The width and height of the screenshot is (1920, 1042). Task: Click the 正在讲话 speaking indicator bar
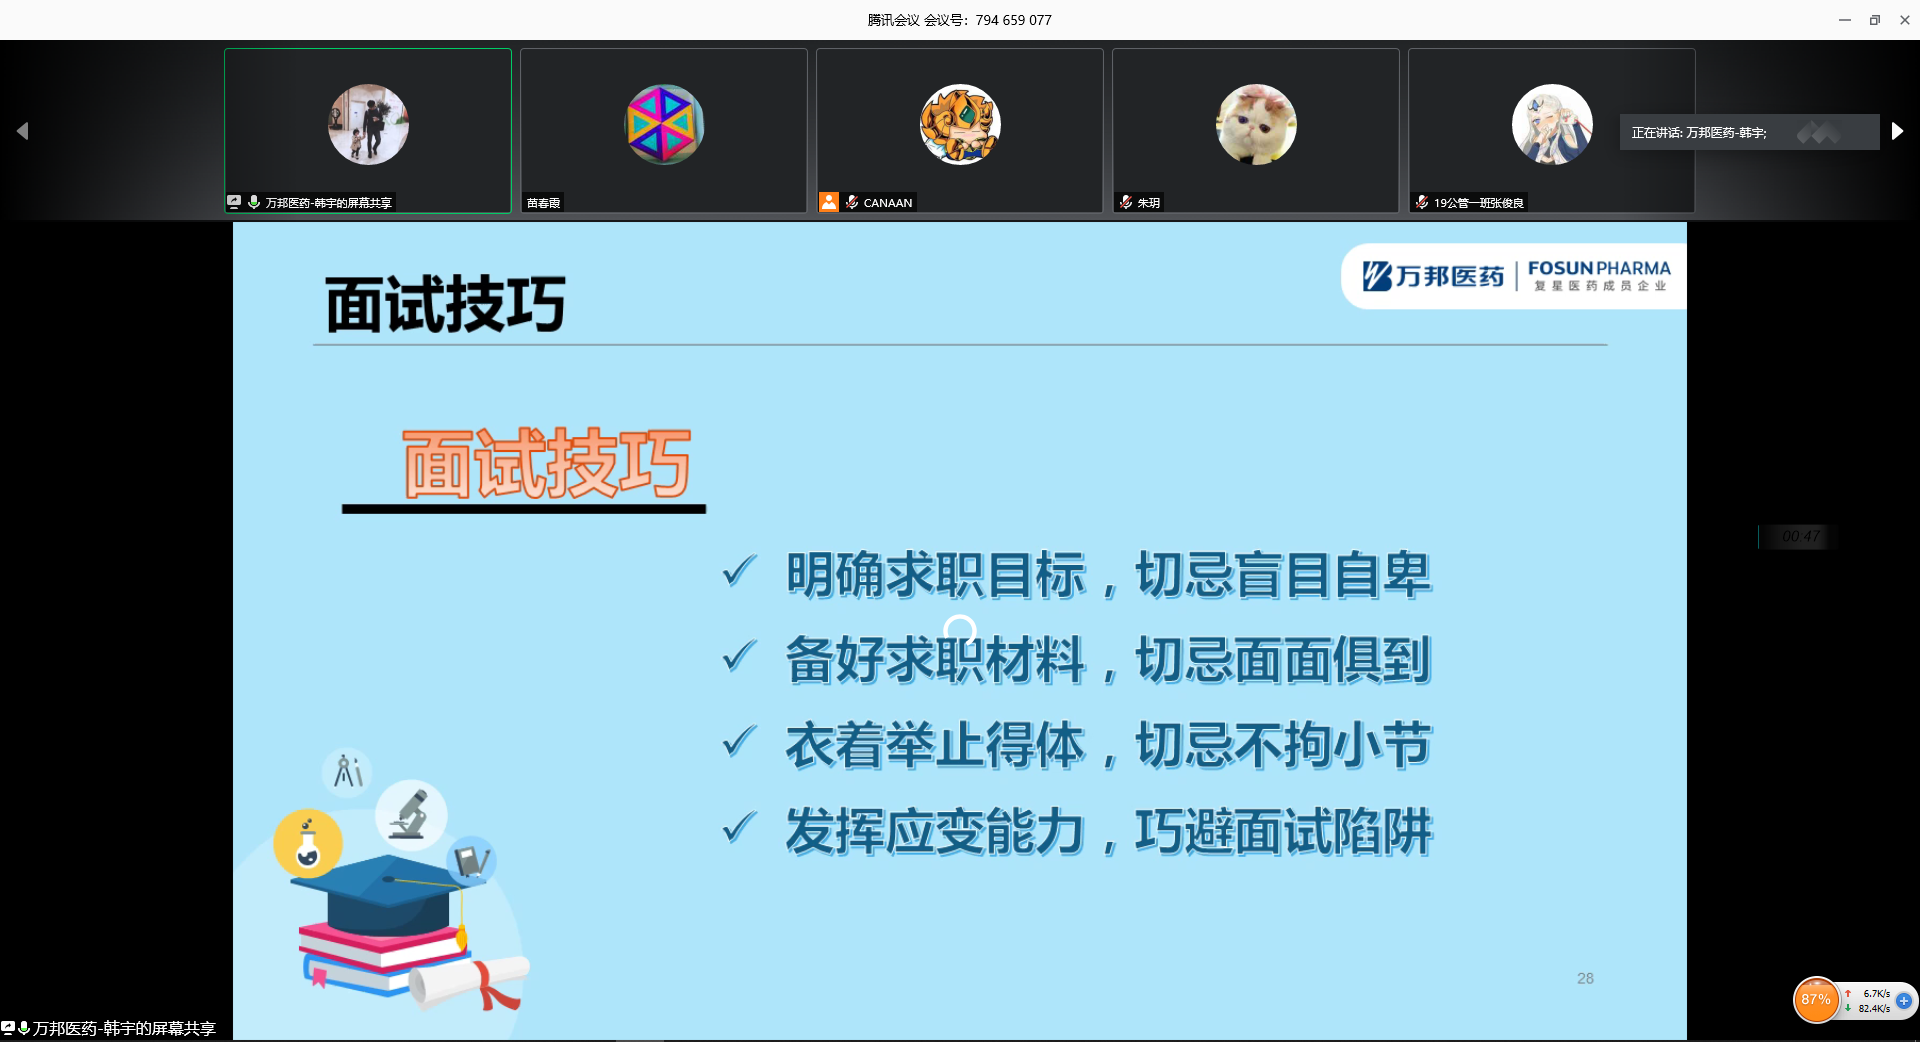(1749, 132)
